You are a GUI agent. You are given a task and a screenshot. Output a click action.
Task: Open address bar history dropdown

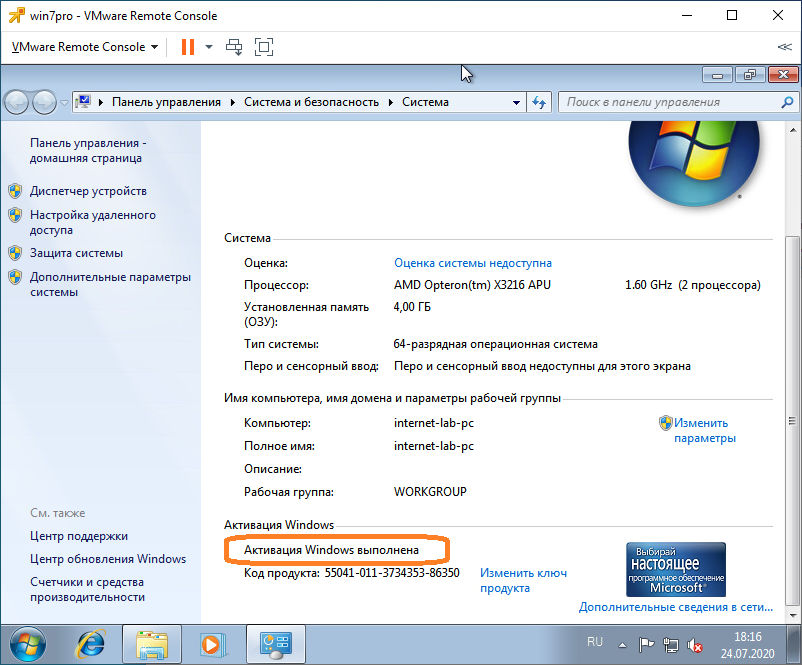[x=516, y=102]
